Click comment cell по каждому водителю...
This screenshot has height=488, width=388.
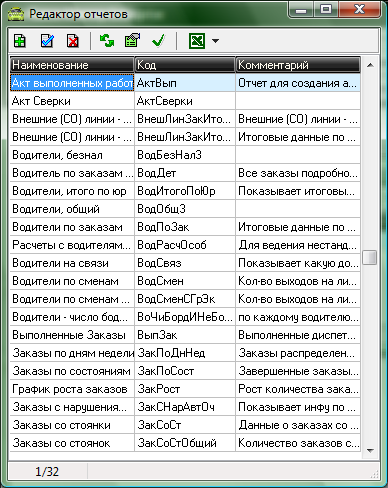298,317
